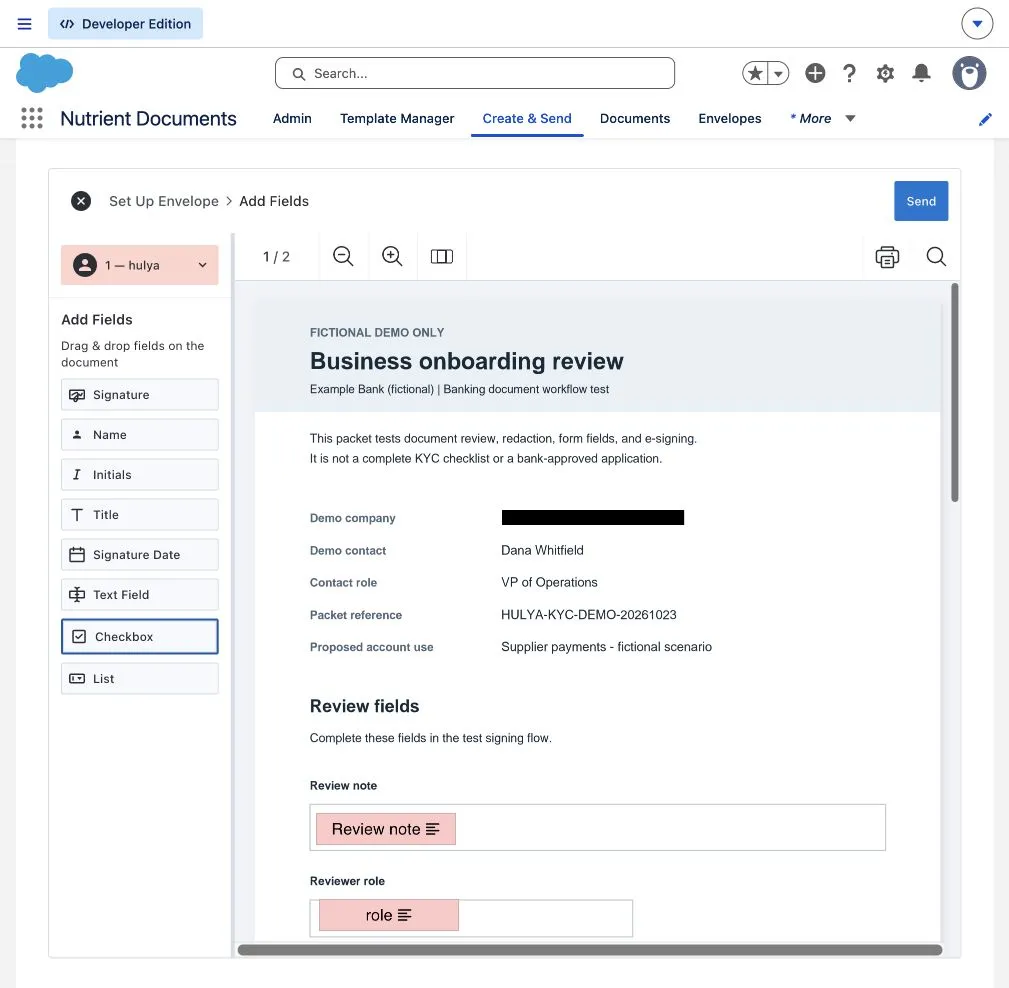
Task: Click the Developer Edition badge
Action: pos(125,24)
